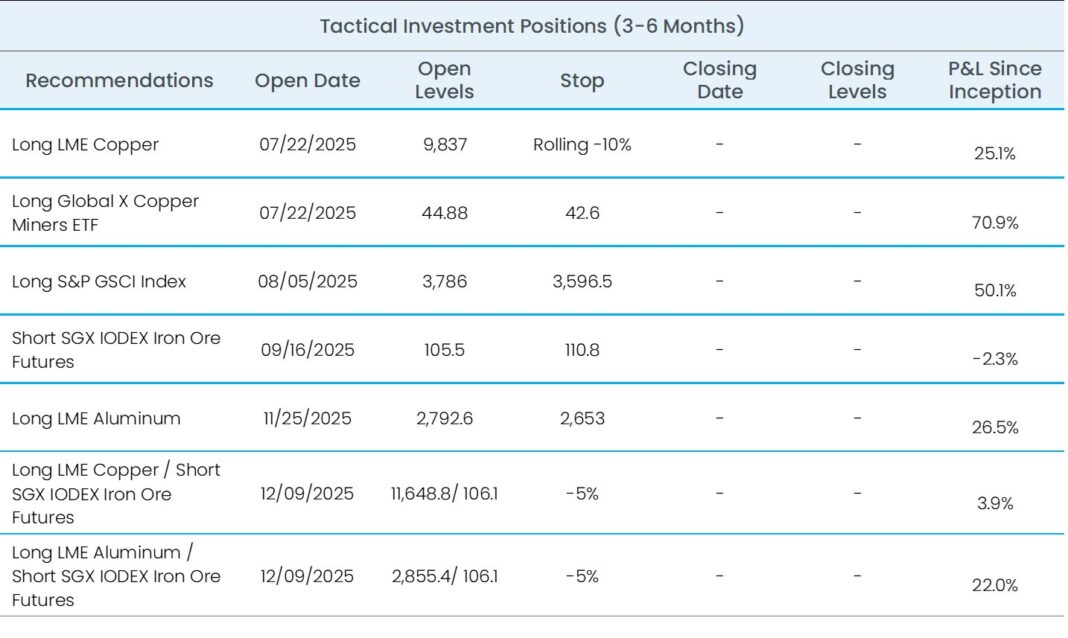The width and height of the screenshot is (1068, 638).
Task: Click the Long LME Aluminum row label
Action: pyautogui.click(x=97, y=418)
